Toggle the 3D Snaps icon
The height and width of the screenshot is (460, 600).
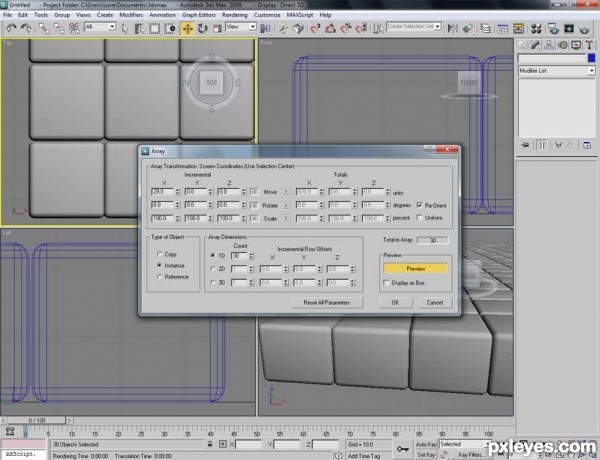[x=315, y=28]
